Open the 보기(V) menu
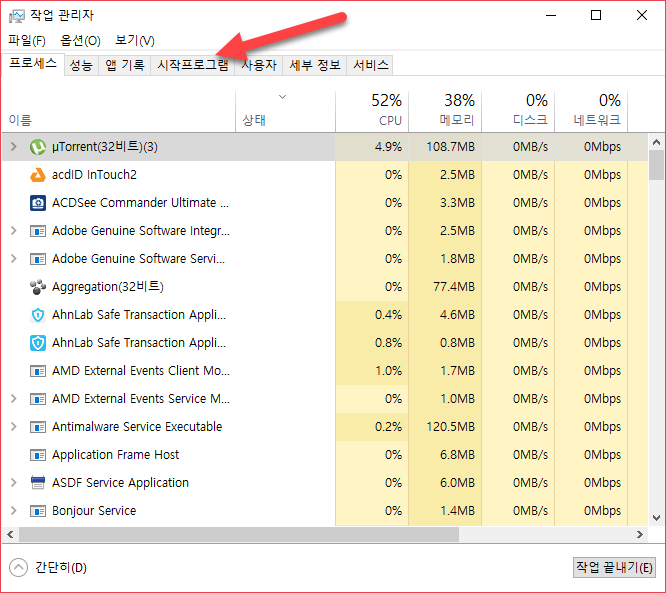666x593 pixels. pos(135,41)
